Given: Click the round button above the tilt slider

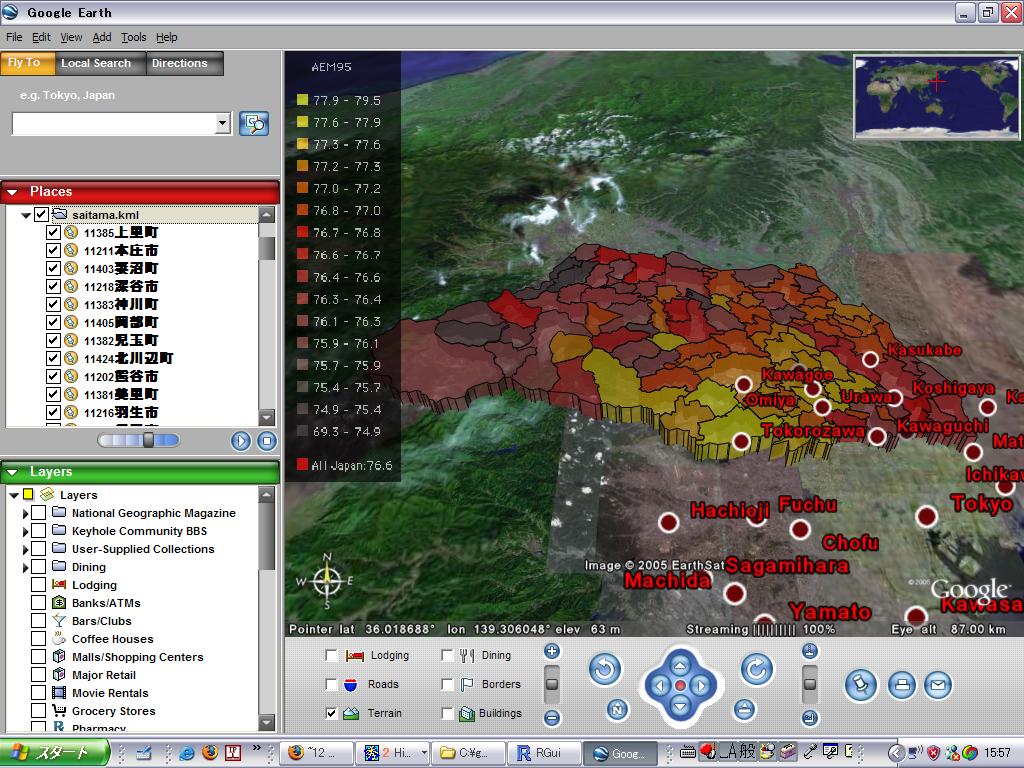Looking at the screenshot, I should click(810, 650).
